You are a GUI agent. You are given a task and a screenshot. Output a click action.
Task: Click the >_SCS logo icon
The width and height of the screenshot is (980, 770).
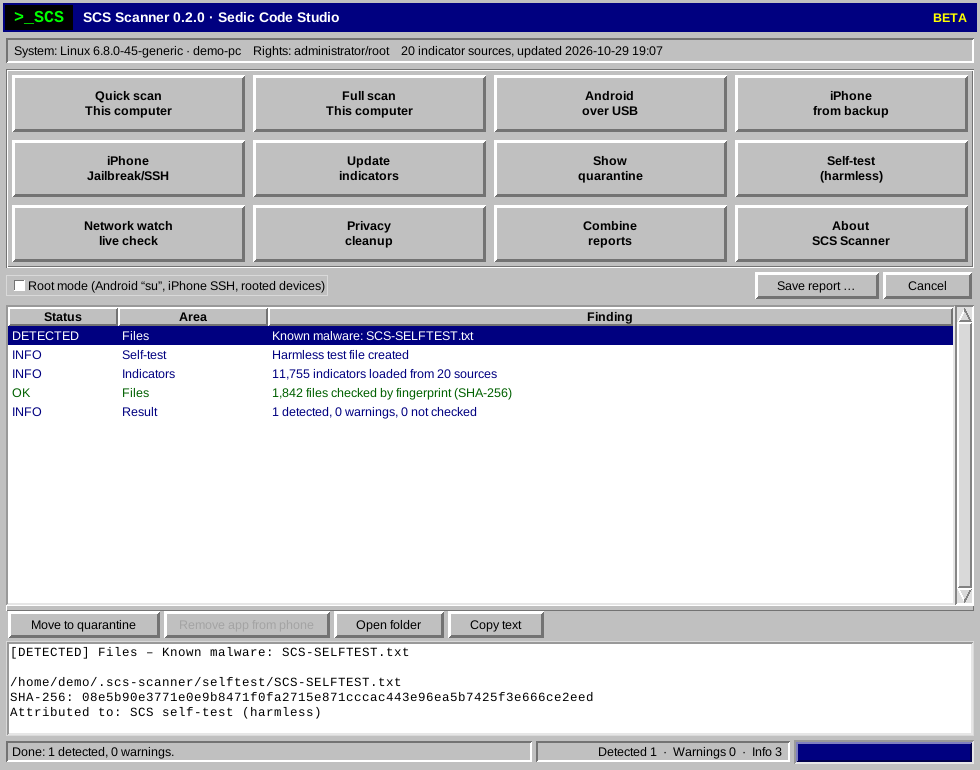click(39, 18)
